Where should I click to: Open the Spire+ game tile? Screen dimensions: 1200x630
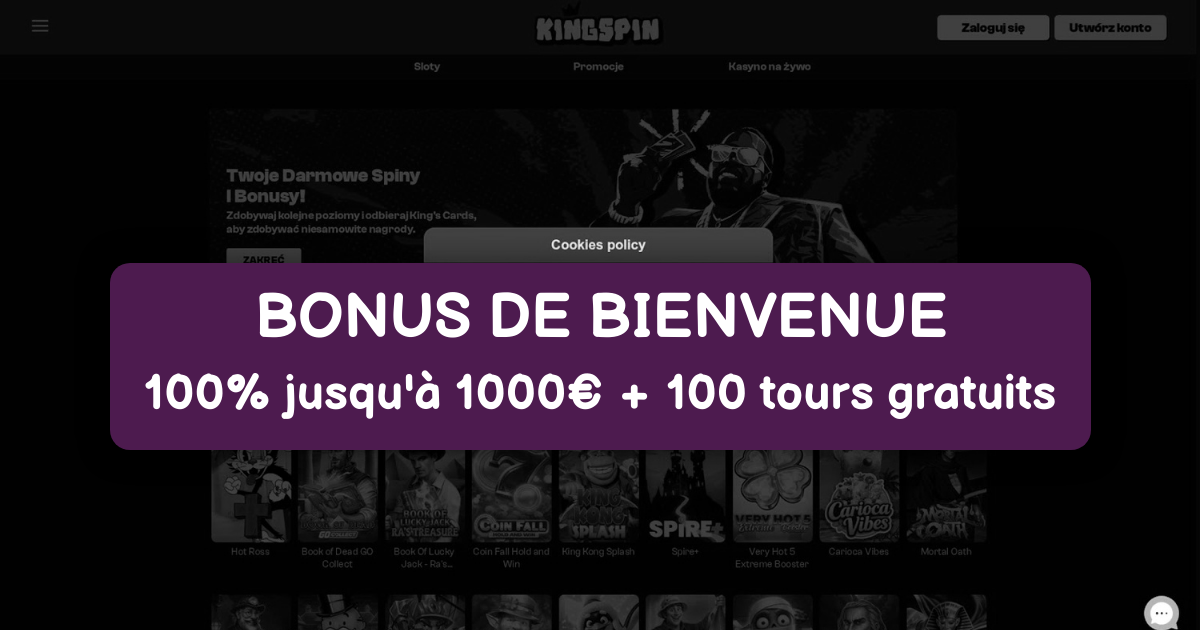click(x=685, y=496)
